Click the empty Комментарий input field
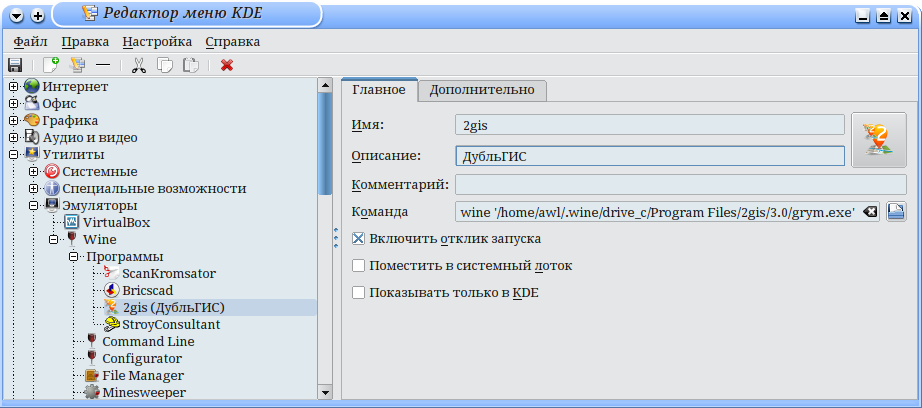922x408 pixels. click(680, 185)
